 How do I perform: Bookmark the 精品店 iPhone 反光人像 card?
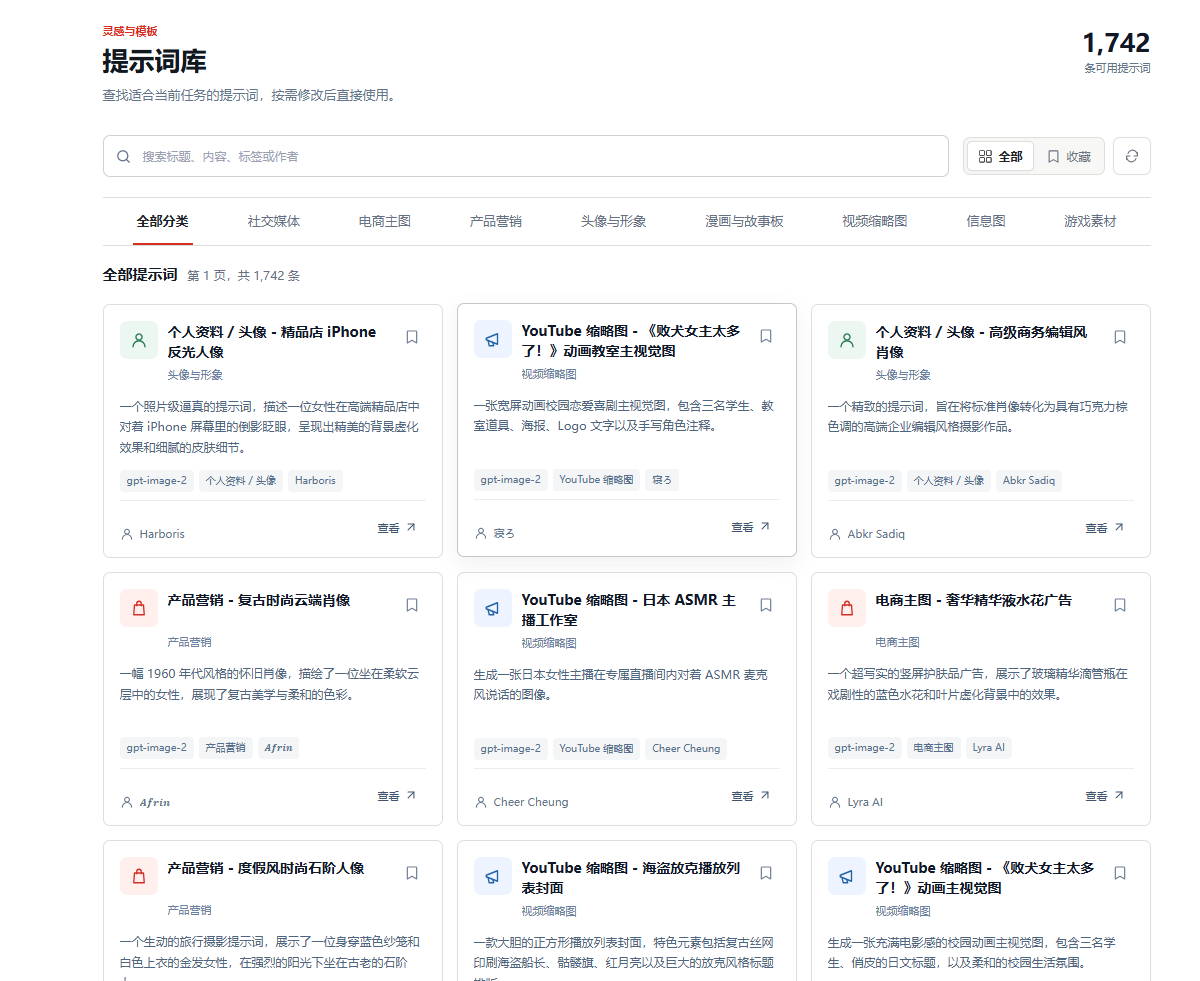coord(412,337)
